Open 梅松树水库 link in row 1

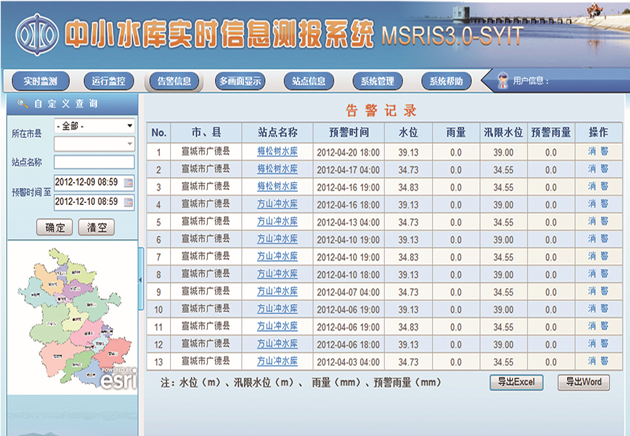point(277,151)
